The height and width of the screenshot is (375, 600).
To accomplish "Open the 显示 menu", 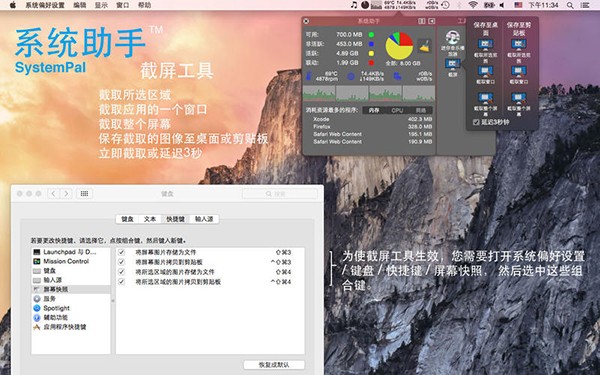I will pos(101,5).
